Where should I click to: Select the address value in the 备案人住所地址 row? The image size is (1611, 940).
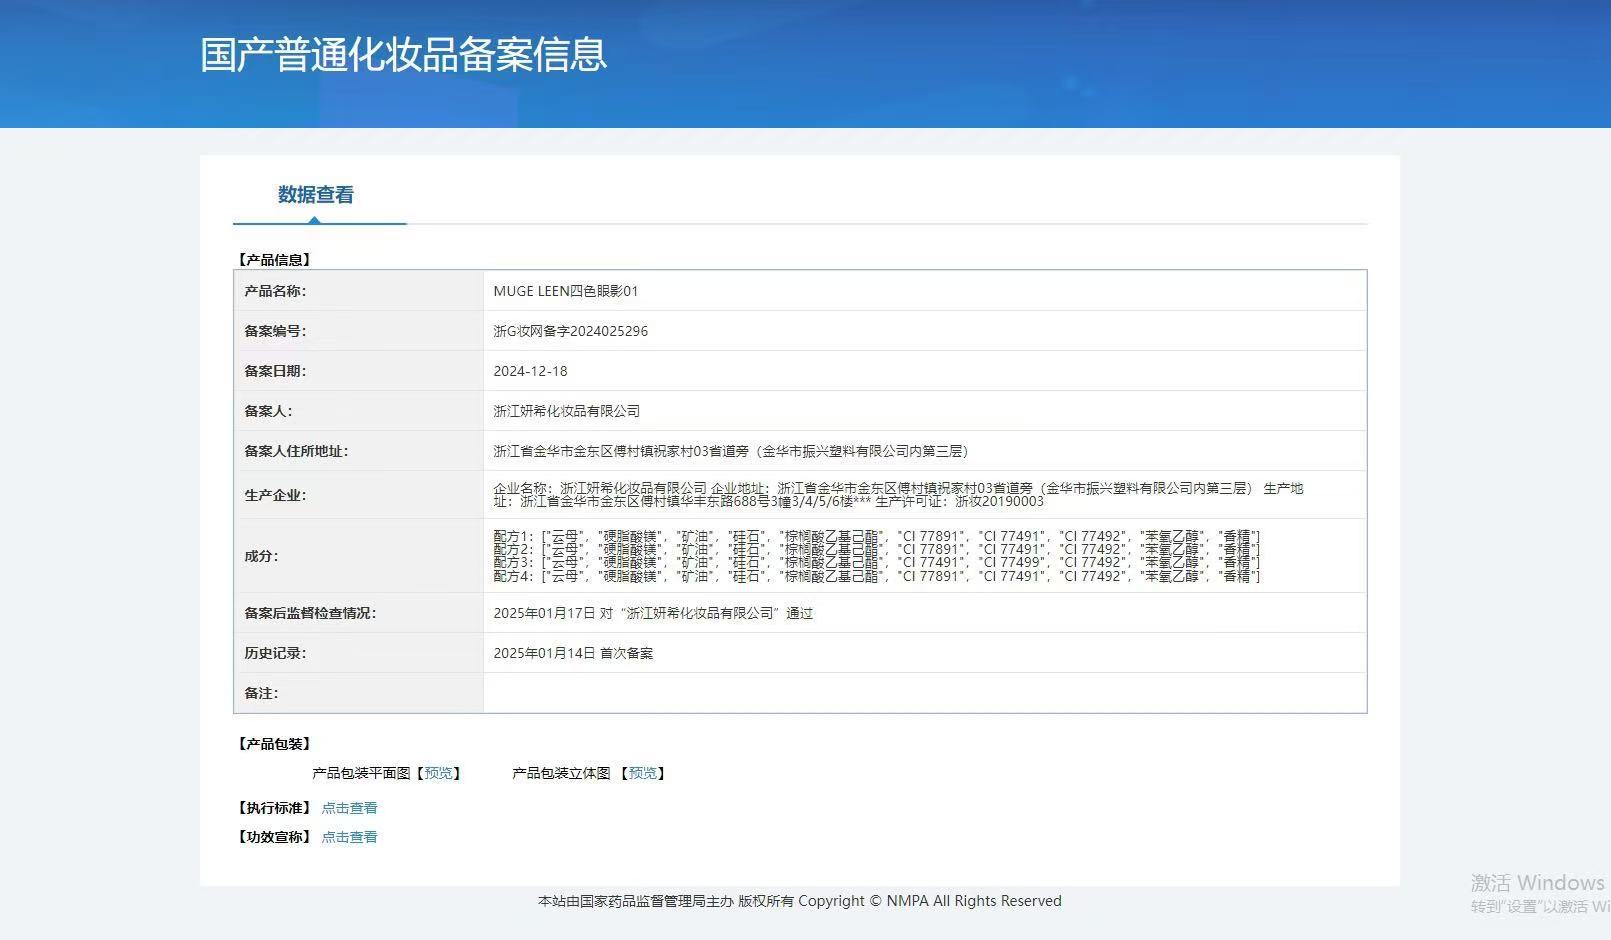click(732, 451)
